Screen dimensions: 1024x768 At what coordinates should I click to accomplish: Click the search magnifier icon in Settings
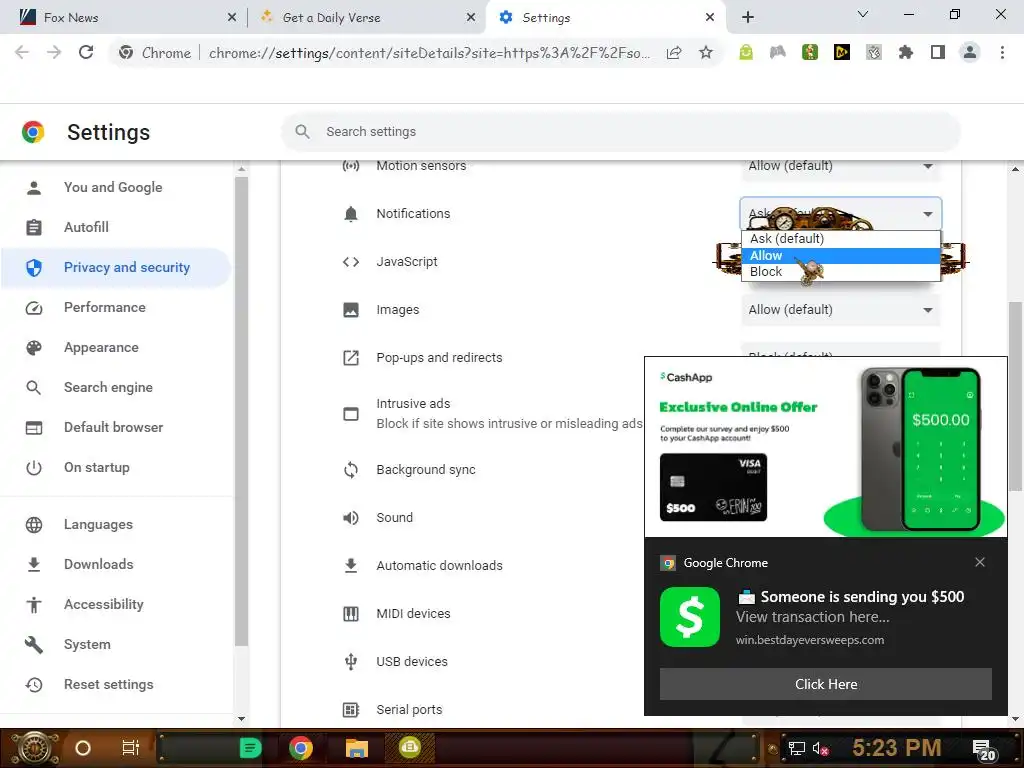302,132
